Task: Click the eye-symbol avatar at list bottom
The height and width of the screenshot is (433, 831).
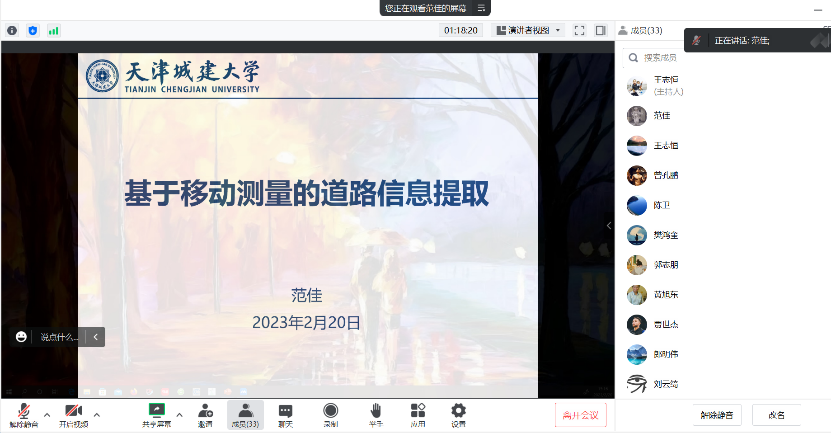Action: point(636,384)
